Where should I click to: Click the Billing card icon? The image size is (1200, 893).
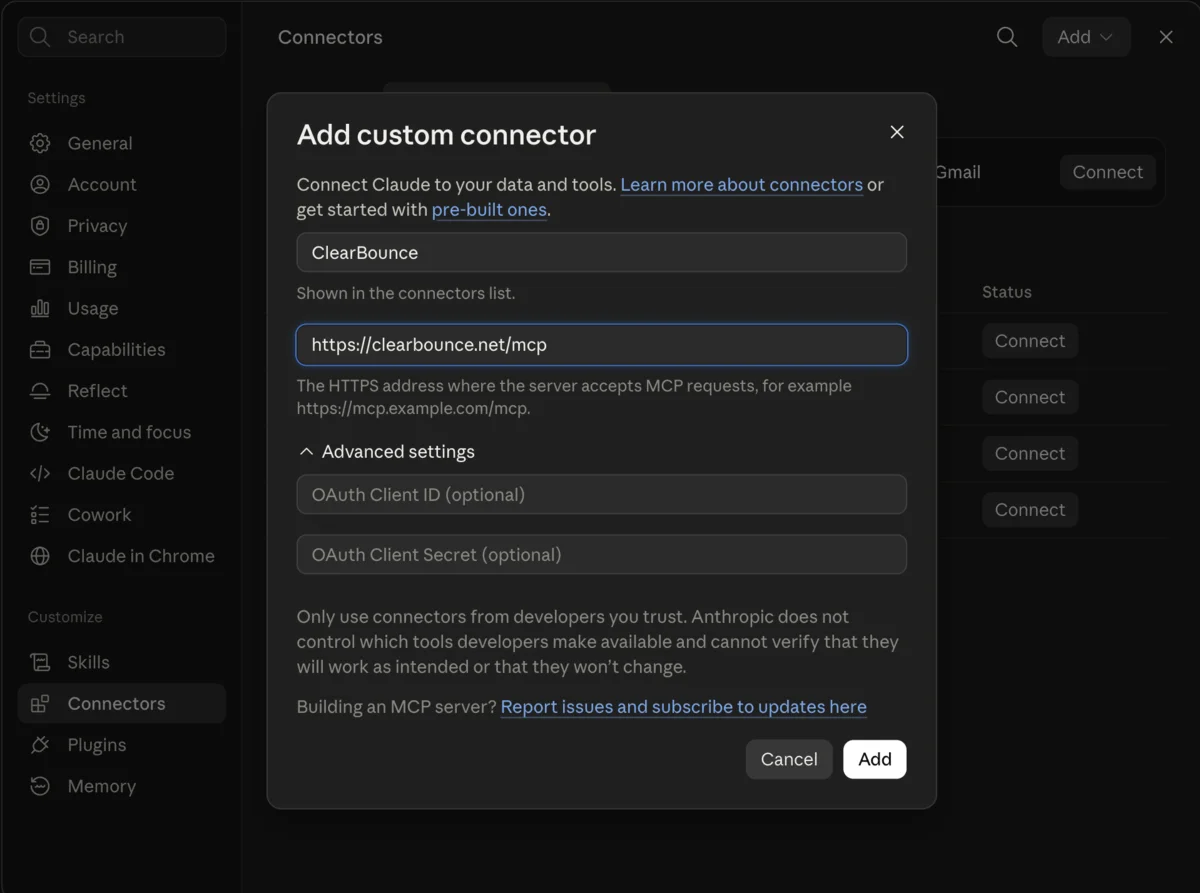point(40,267)
